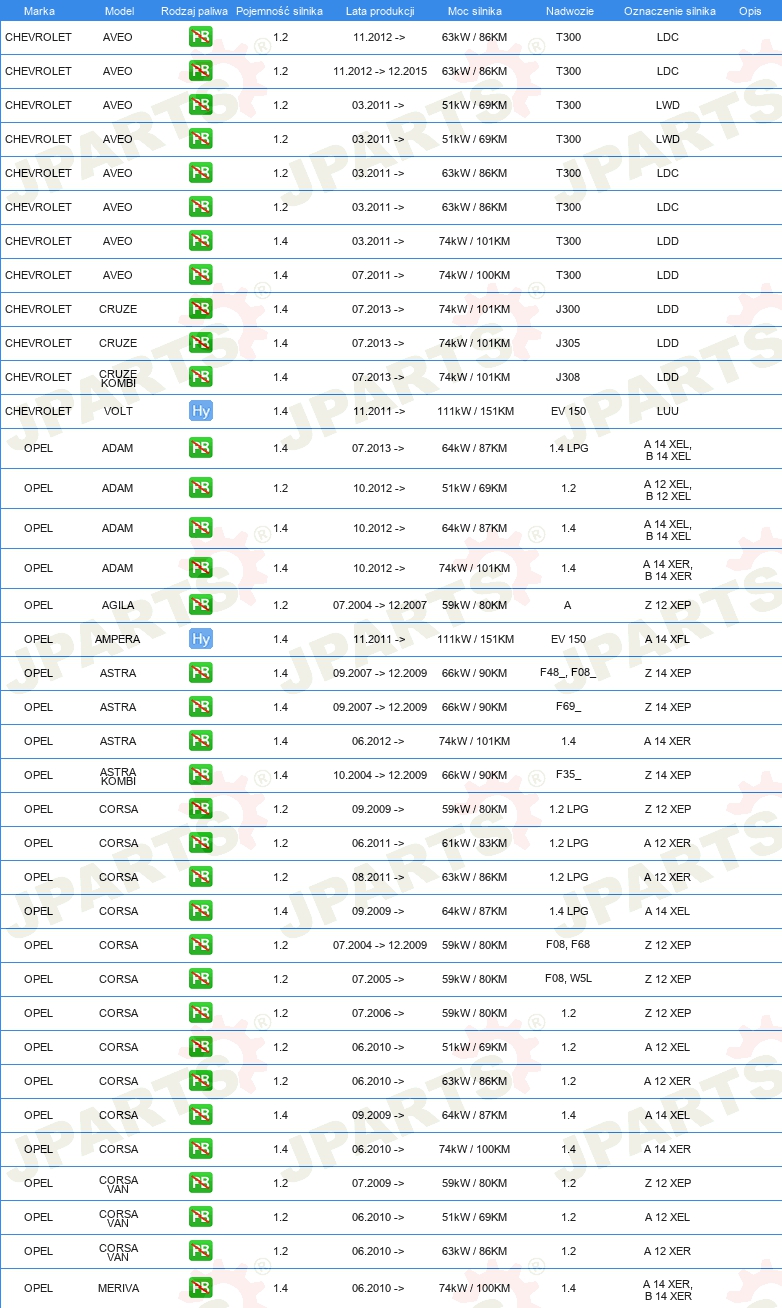Click the petrol icon in the Cruze J300 row
782x1308 pixels.
pos(201,309)
